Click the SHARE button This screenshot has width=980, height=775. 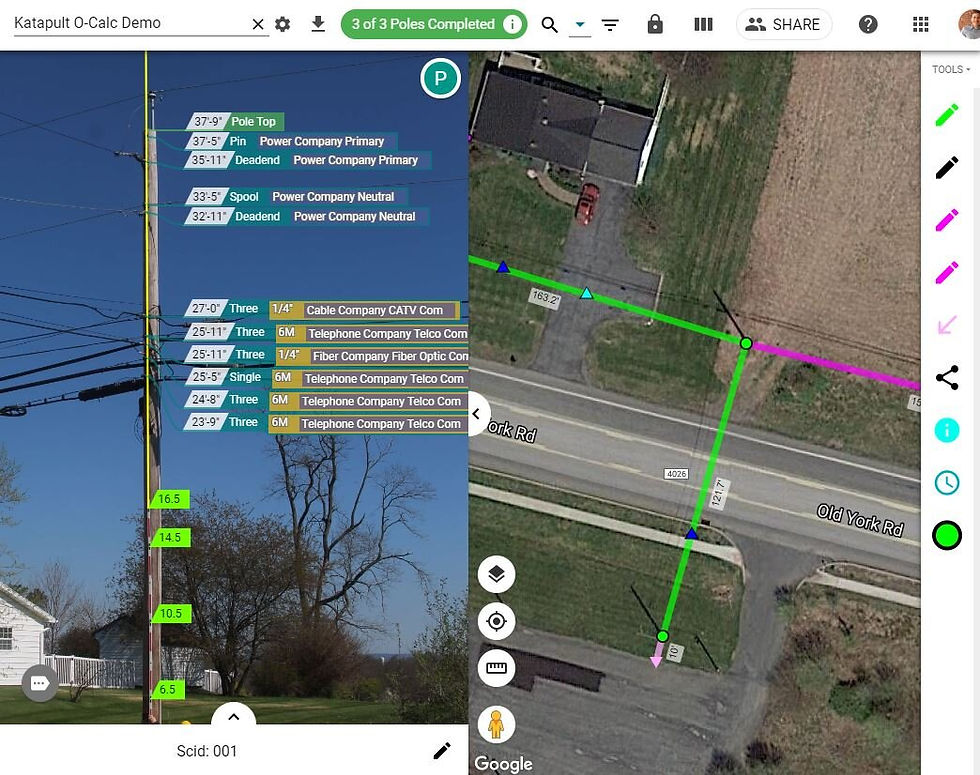pyautogui.click(x=784, y=24)
